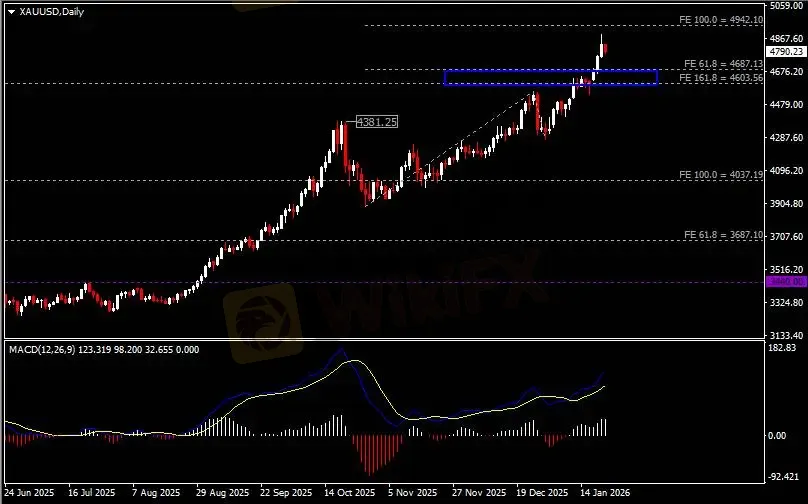
Task: Click the 16 Jul 2025 date label
Action: coord(92,493)
